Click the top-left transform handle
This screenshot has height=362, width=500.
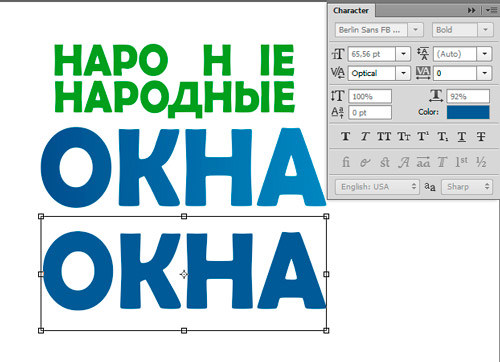[x=41, y=216]
